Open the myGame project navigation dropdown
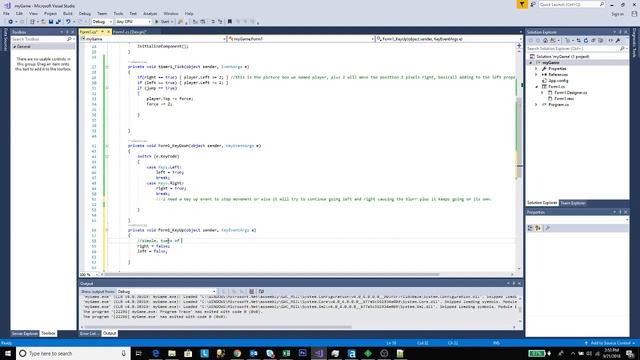This screenshot has height=360, width=640. tap(153, 39)
